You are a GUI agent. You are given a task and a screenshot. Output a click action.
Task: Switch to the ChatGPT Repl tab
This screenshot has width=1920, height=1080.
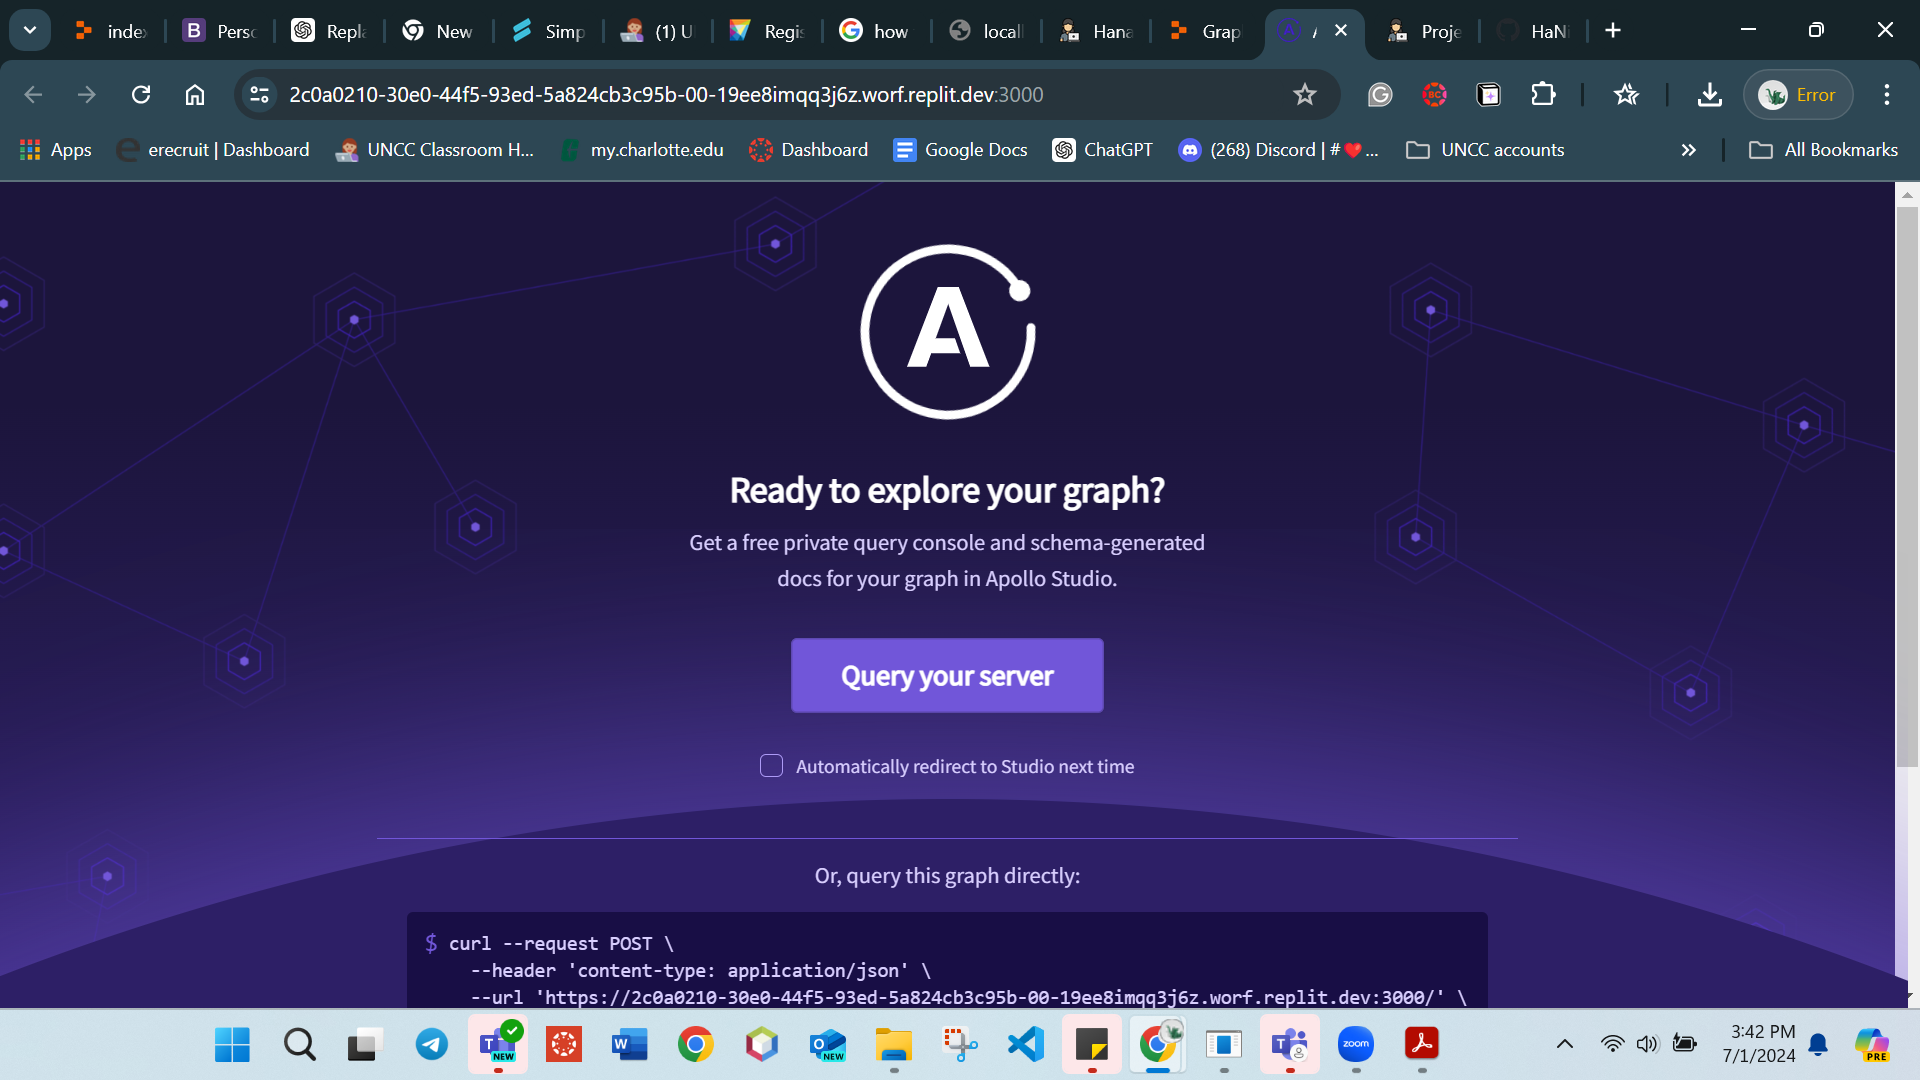click(328, 30)
